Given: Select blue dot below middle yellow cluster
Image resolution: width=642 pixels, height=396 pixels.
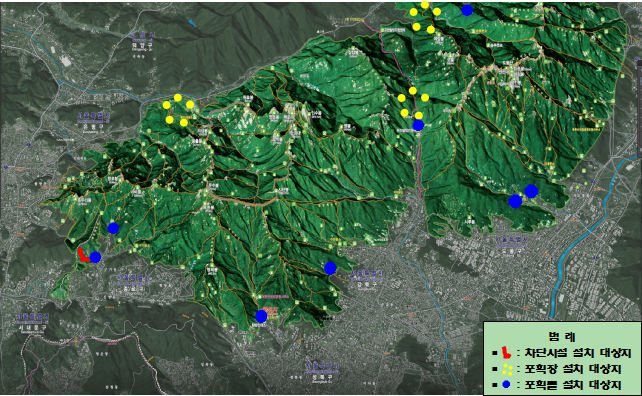Looking at the screenshot, I should (418, 125).
